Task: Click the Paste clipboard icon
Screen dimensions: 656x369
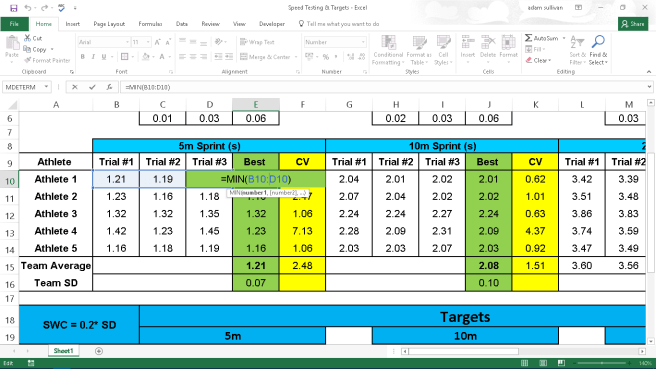Action: (x=12, y=43)
